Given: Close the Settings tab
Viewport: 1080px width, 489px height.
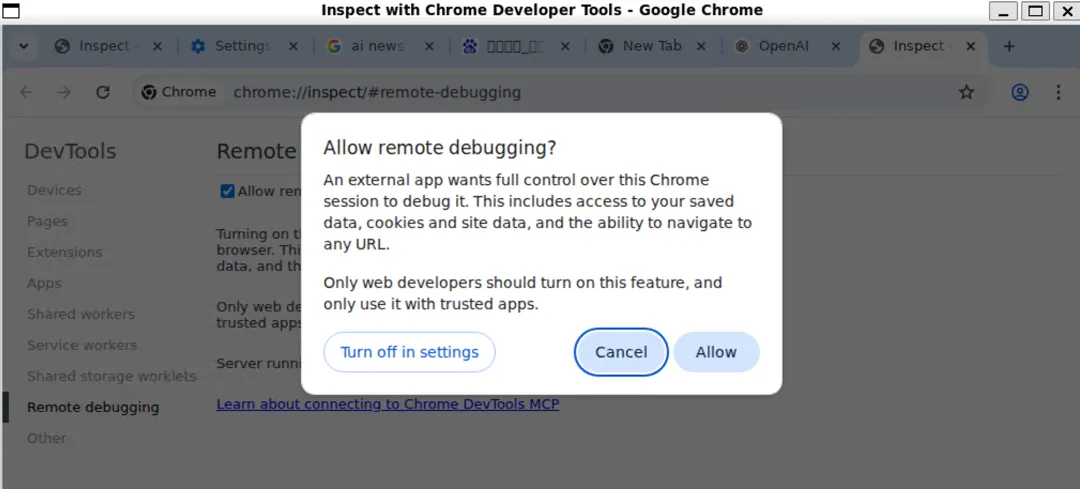Looking at the screenshot, I should 294,46.
